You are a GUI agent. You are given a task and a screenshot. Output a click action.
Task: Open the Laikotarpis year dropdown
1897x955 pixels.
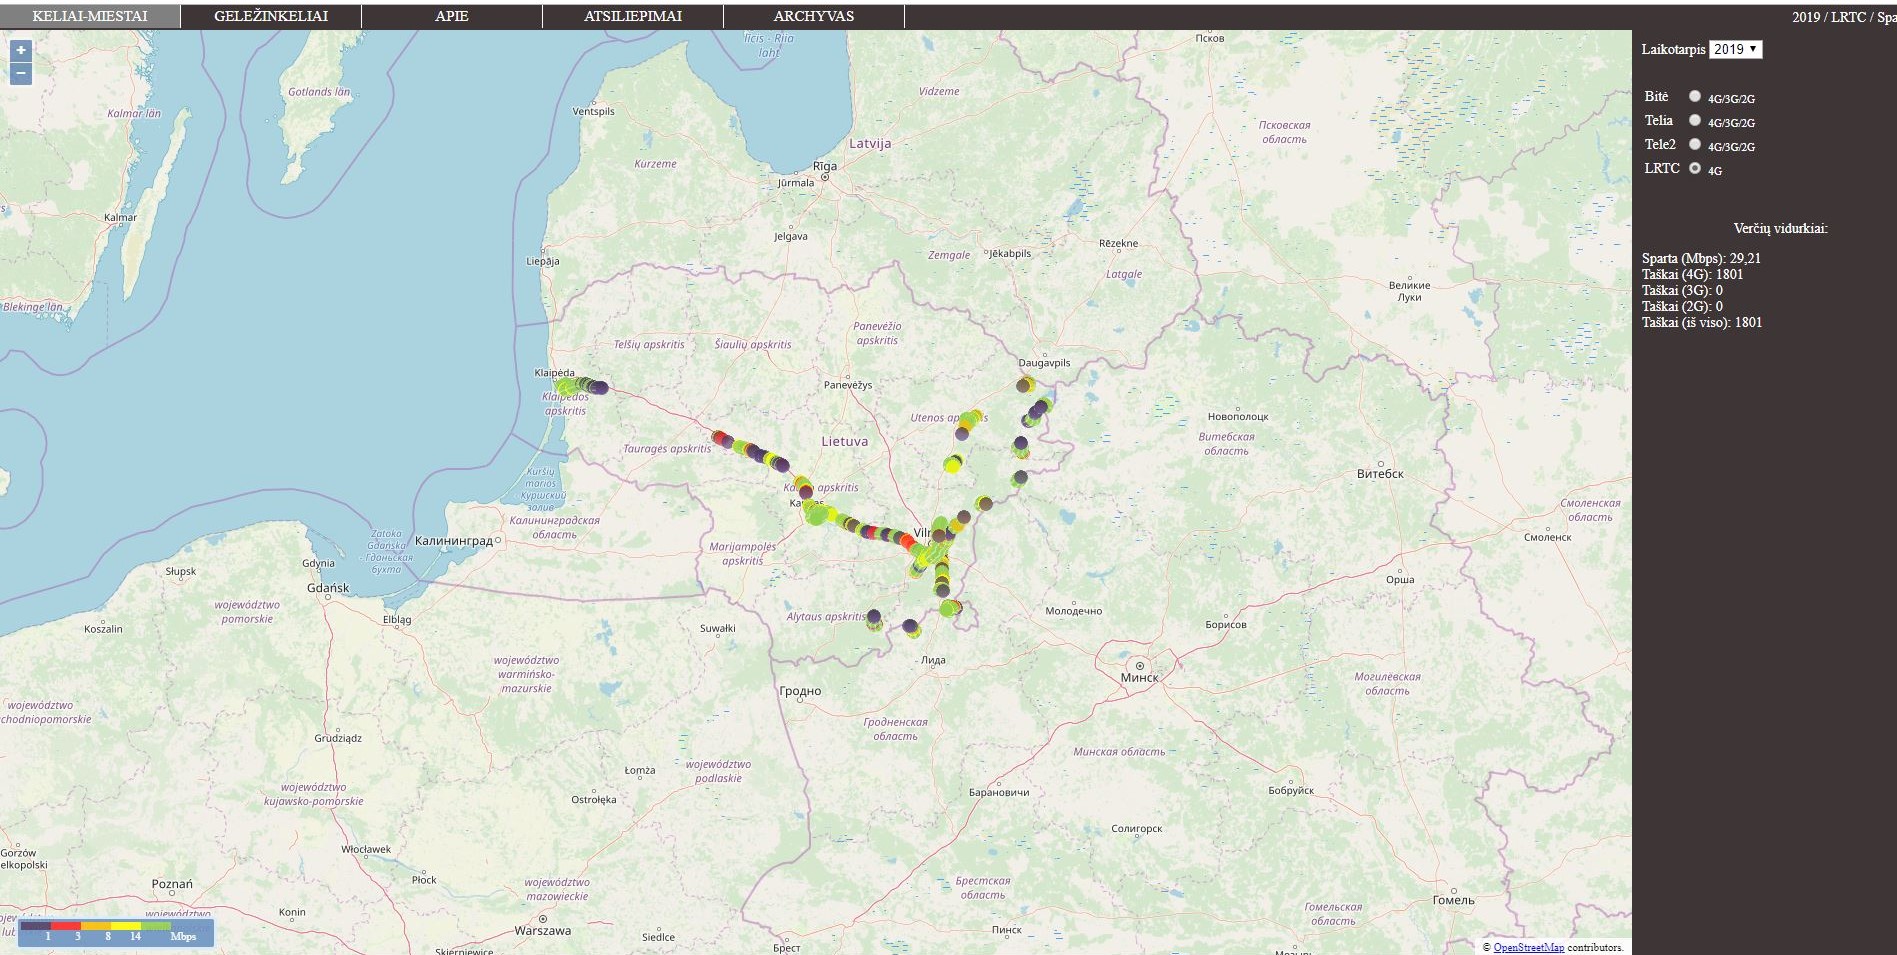pyautogui.click(x=1735, y=49)
